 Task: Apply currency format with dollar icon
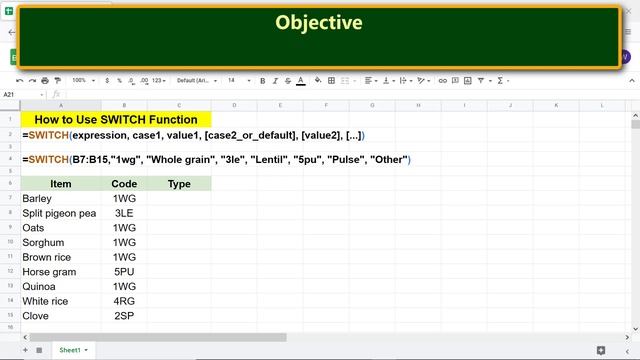107,81
